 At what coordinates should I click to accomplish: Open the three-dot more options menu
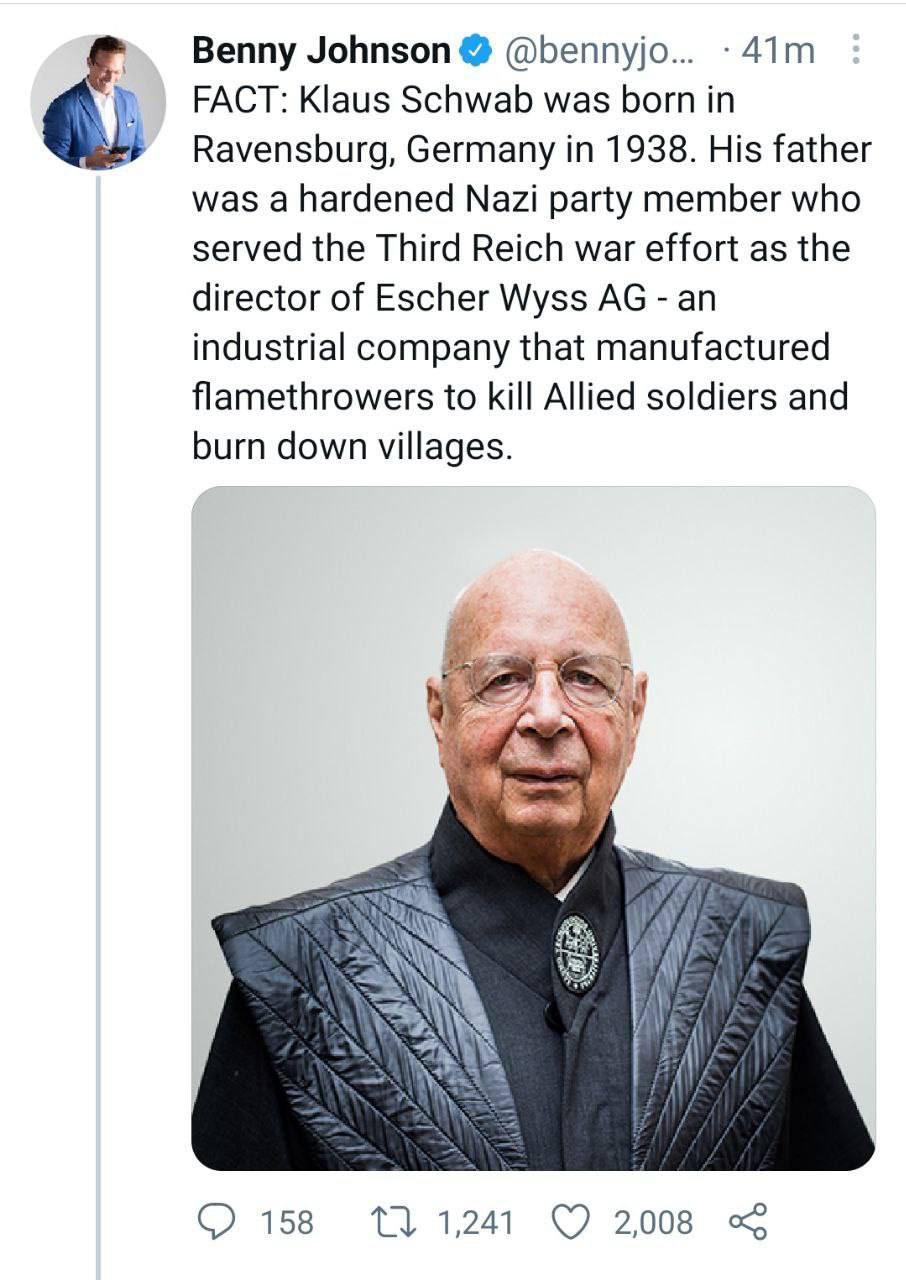855,49
